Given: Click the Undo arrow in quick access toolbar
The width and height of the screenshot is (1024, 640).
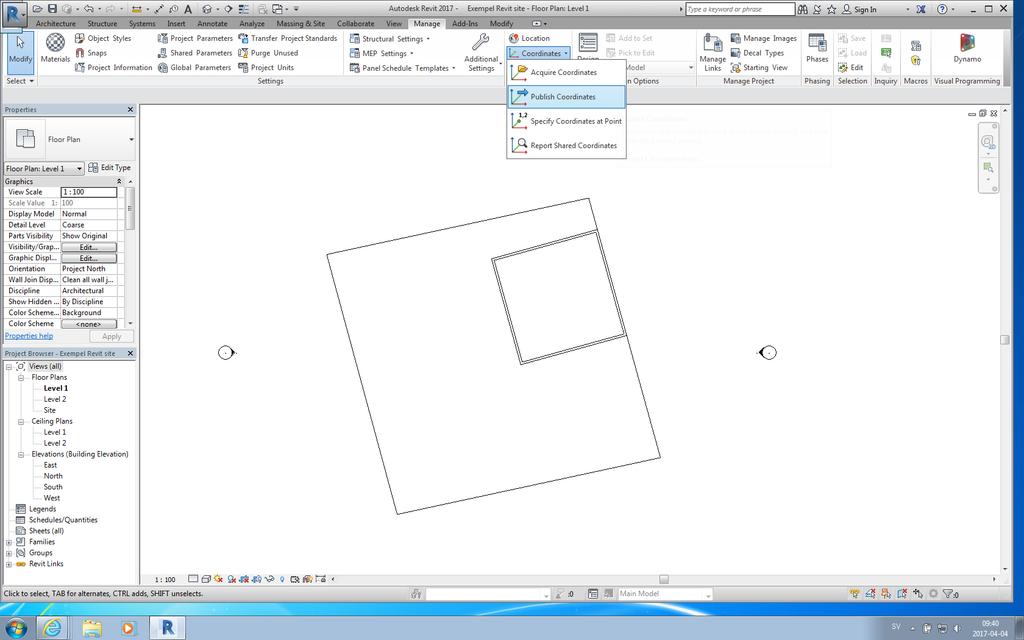Looking at the screenshot, I should click(x=89, y=9).
